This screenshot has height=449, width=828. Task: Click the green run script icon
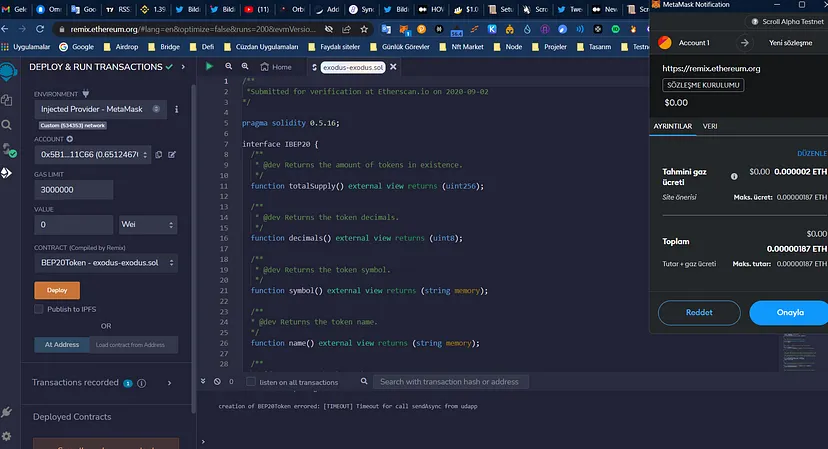pyautogui.click(x=209, y=67)
